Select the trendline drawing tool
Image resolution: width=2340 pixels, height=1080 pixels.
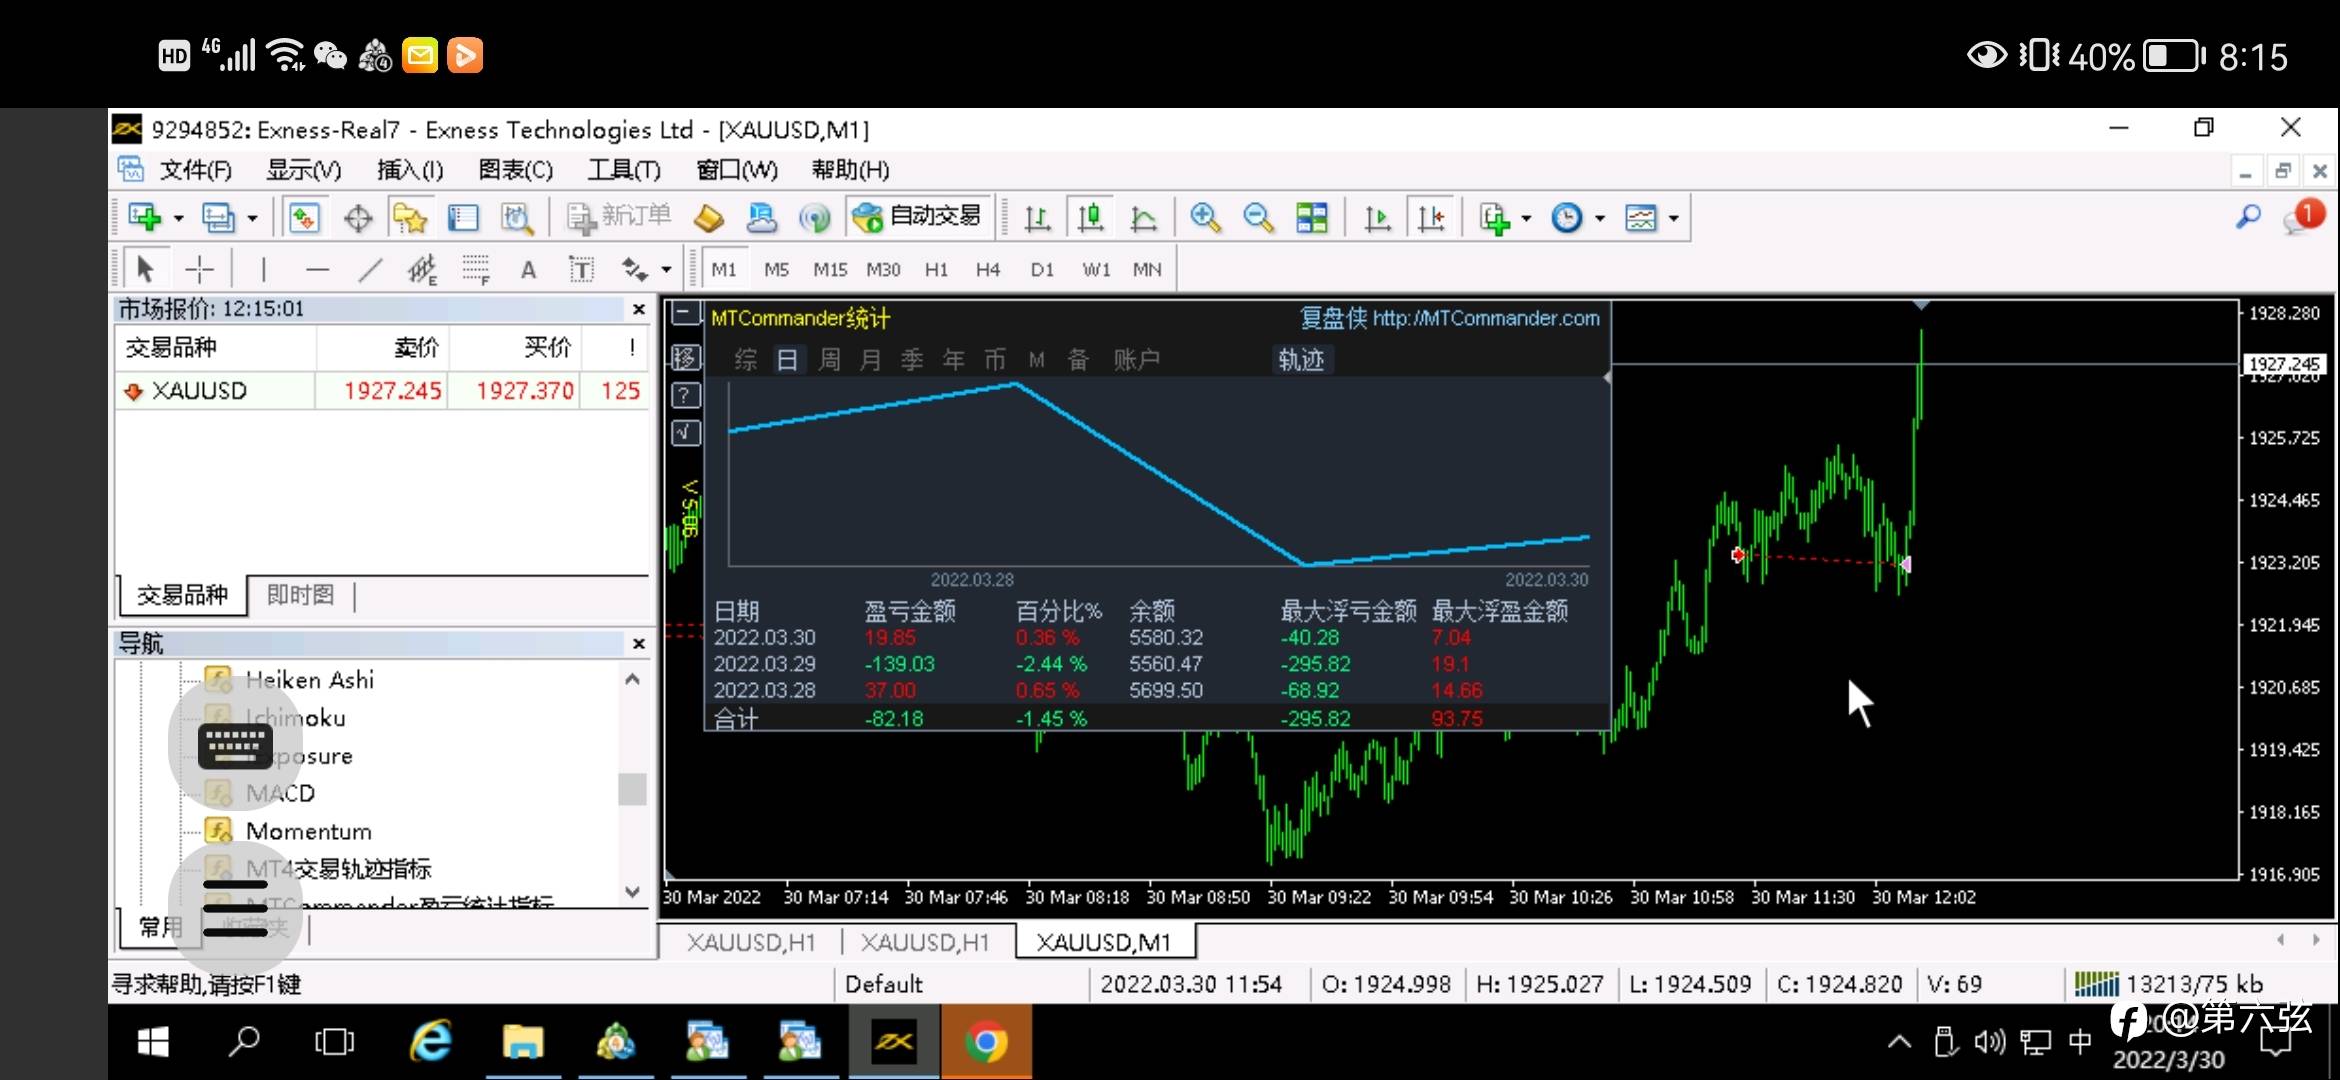tap(370, 269)
